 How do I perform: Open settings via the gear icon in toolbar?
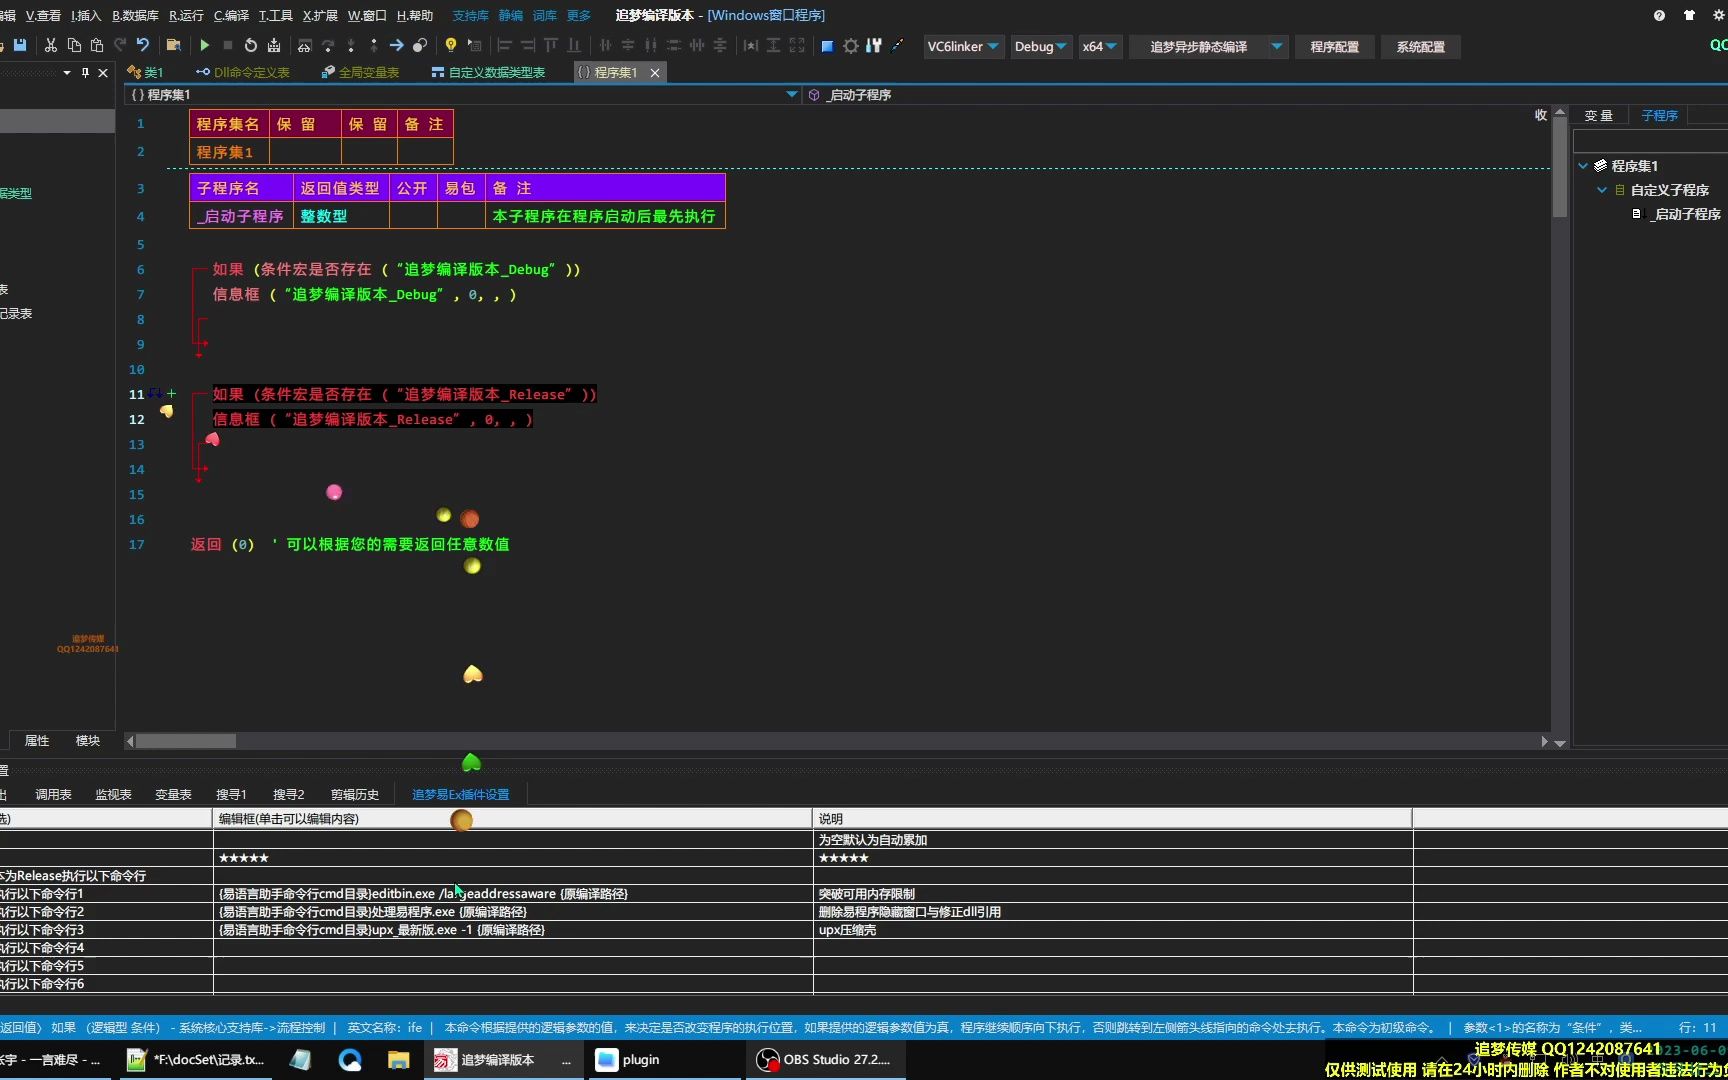pos(851,46)
